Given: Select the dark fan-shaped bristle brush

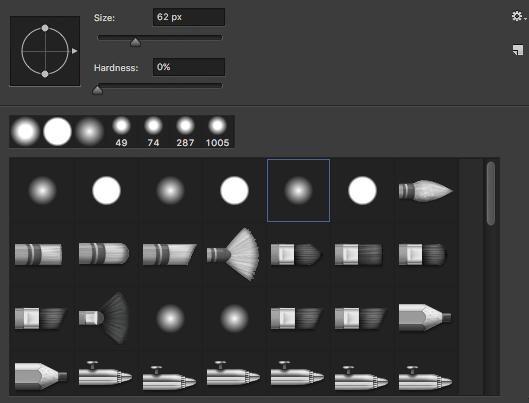Looking at the screenshot, I should (105, 318).
